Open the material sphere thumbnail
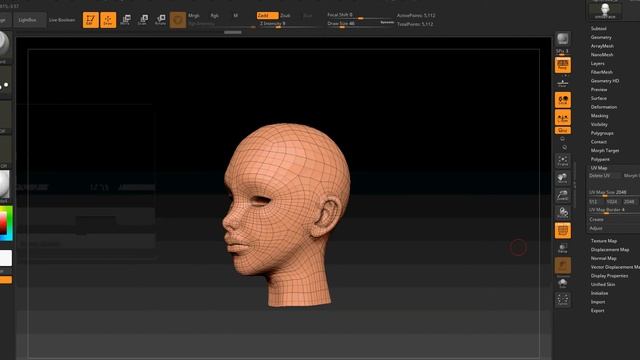Screen dimensions: 640x360 pyautogui.click(x=4, y=184)
